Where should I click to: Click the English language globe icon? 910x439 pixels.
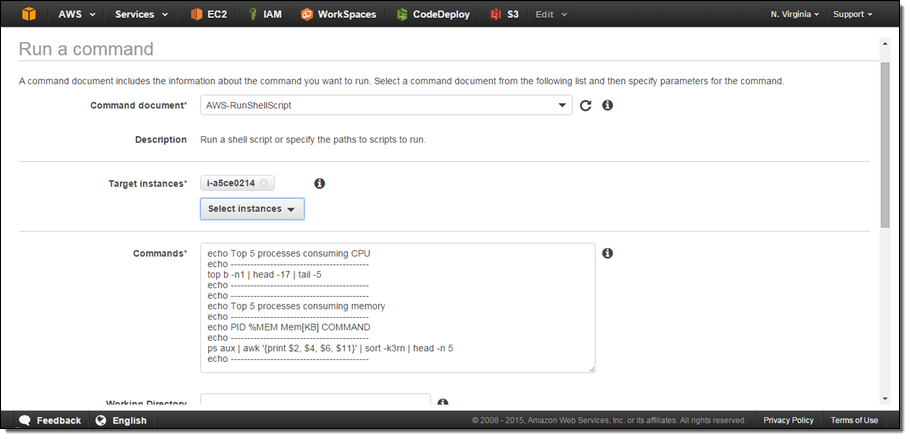101,420
